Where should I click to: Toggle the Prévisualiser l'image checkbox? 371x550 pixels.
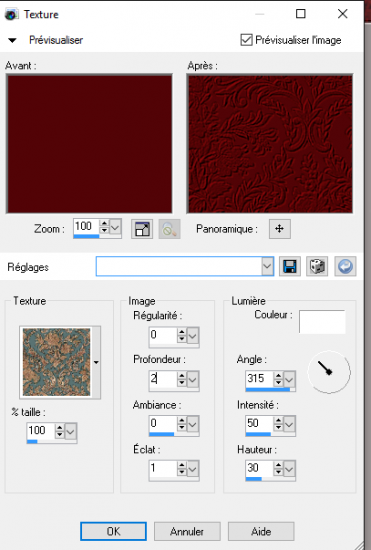tap(246, 40)
